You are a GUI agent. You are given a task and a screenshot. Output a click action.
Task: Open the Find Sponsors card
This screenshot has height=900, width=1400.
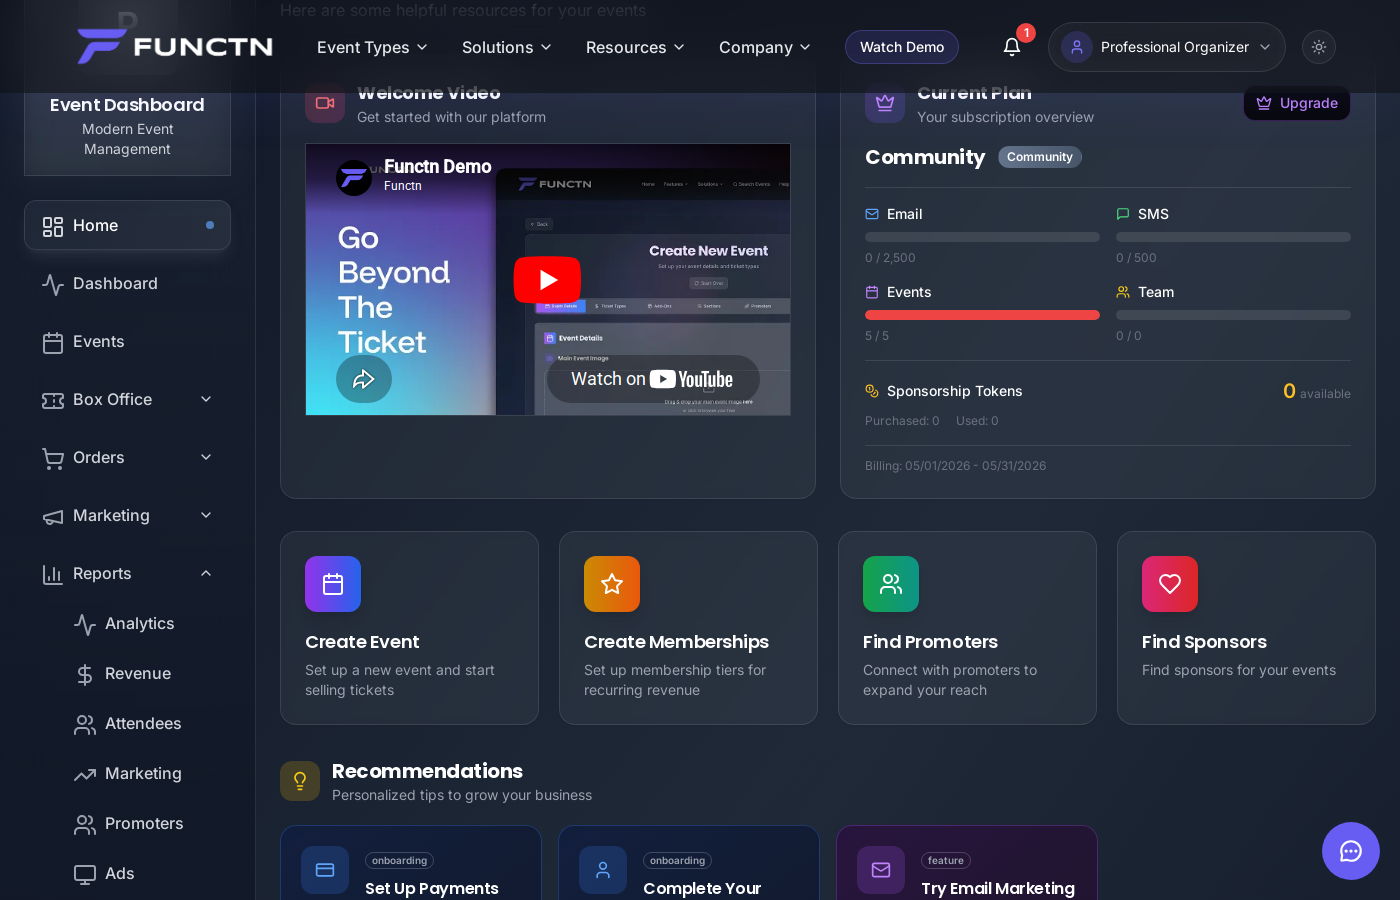(x=1246, y=628)
